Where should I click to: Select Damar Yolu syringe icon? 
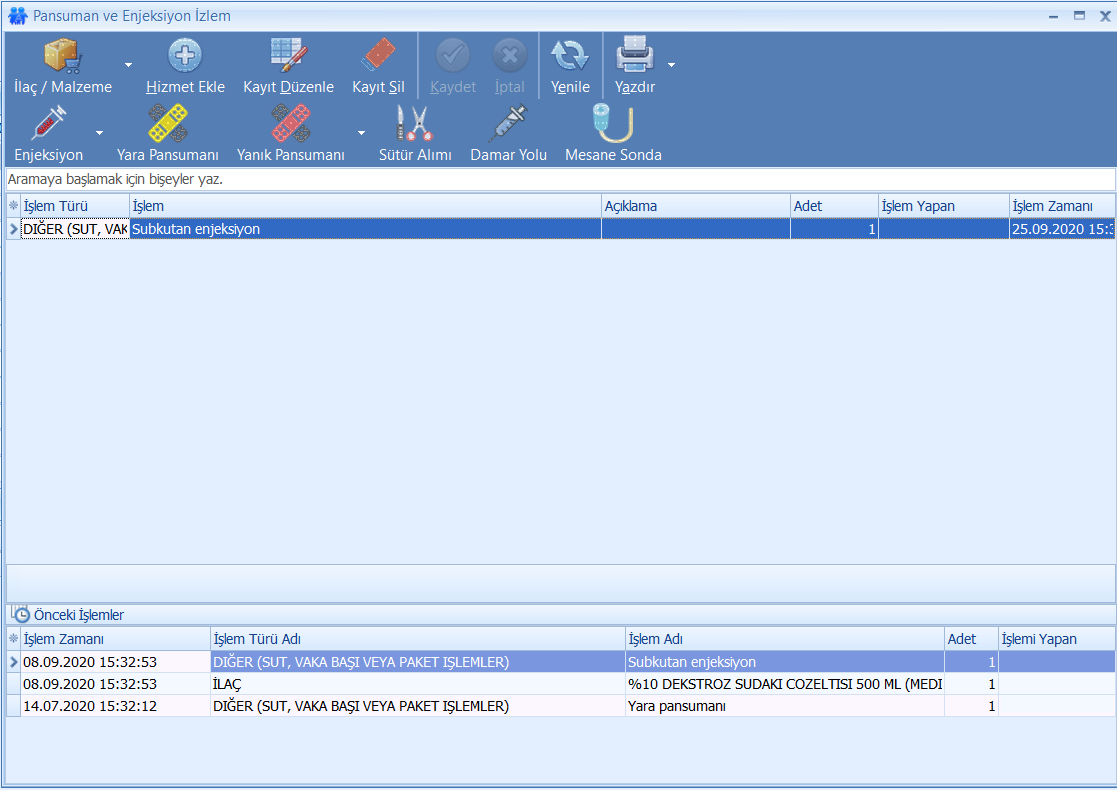[508, 125]
